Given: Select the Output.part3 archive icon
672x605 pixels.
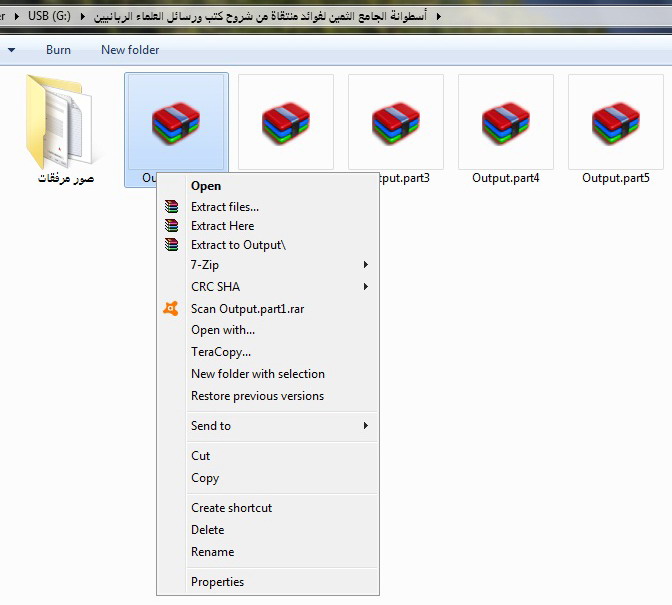Looking at the screenshot, I should pyautogui.click(x=395, y=123).
